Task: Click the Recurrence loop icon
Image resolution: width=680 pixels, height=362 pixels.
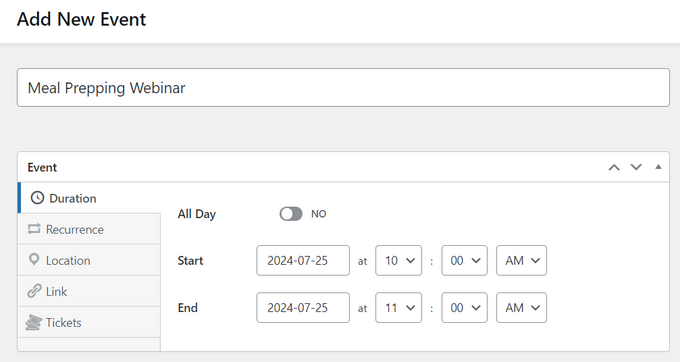Action: point(34,228)
